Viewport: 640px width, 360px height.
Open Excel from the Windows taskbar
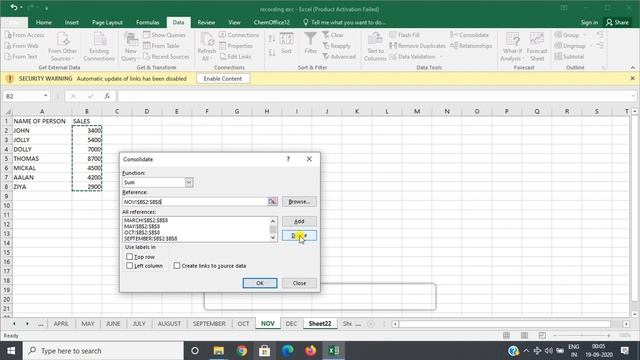(x=333, y=351)
